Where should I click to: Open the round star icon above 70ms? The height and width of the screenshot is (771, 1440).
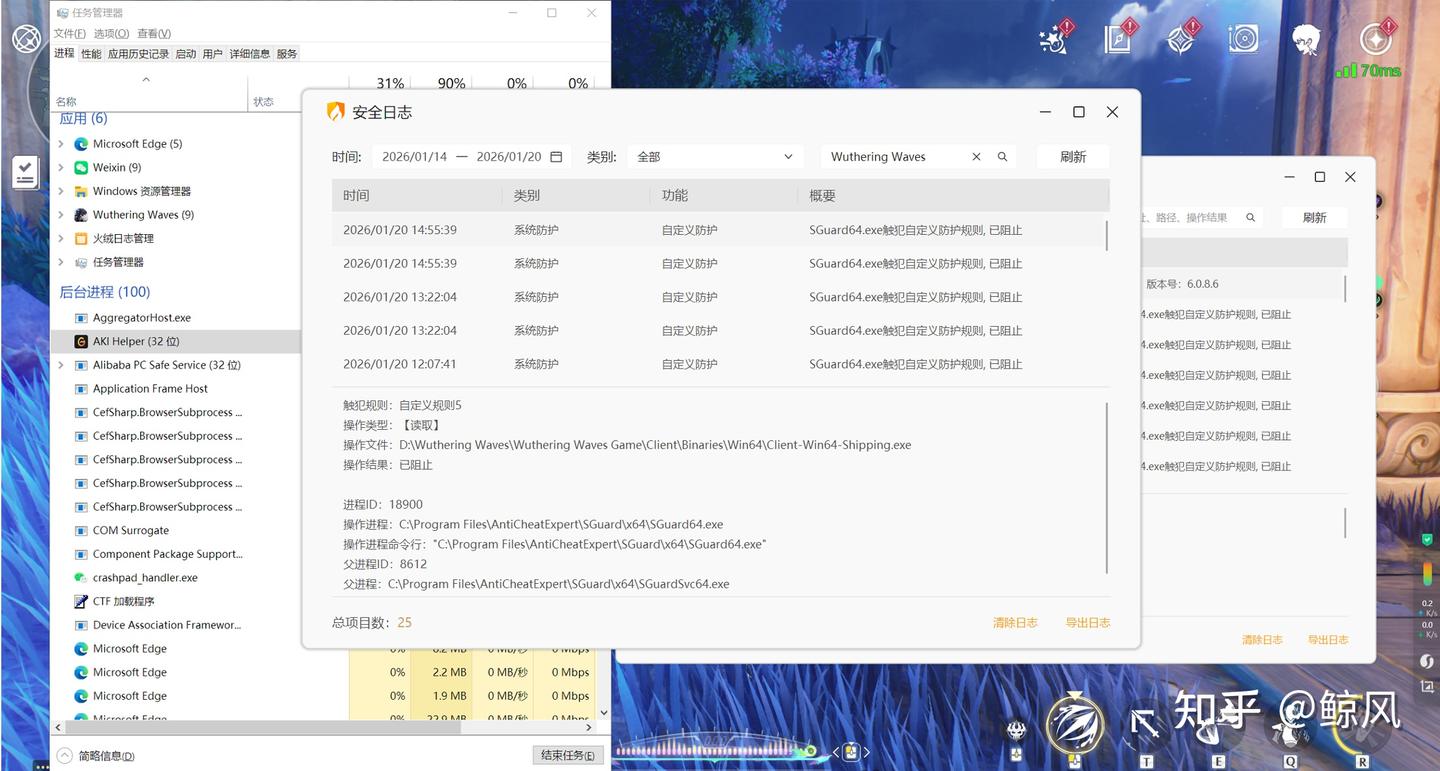[1376, 38]
